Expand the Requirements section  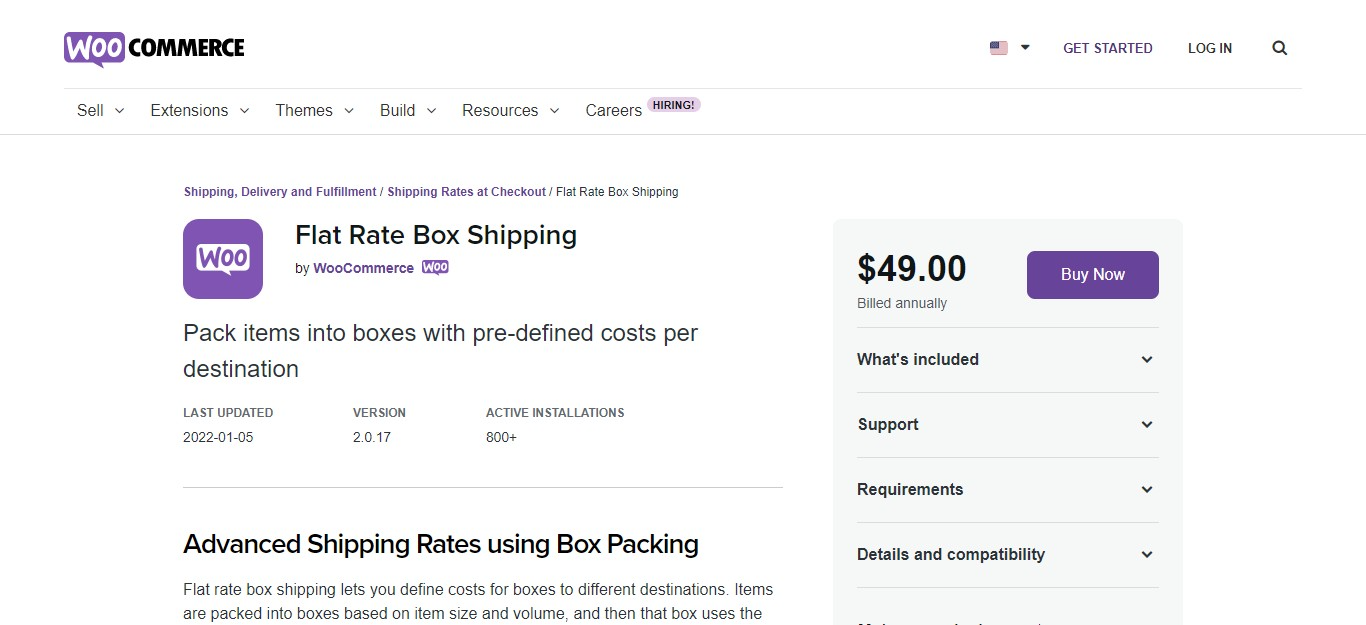point(1008,490)
